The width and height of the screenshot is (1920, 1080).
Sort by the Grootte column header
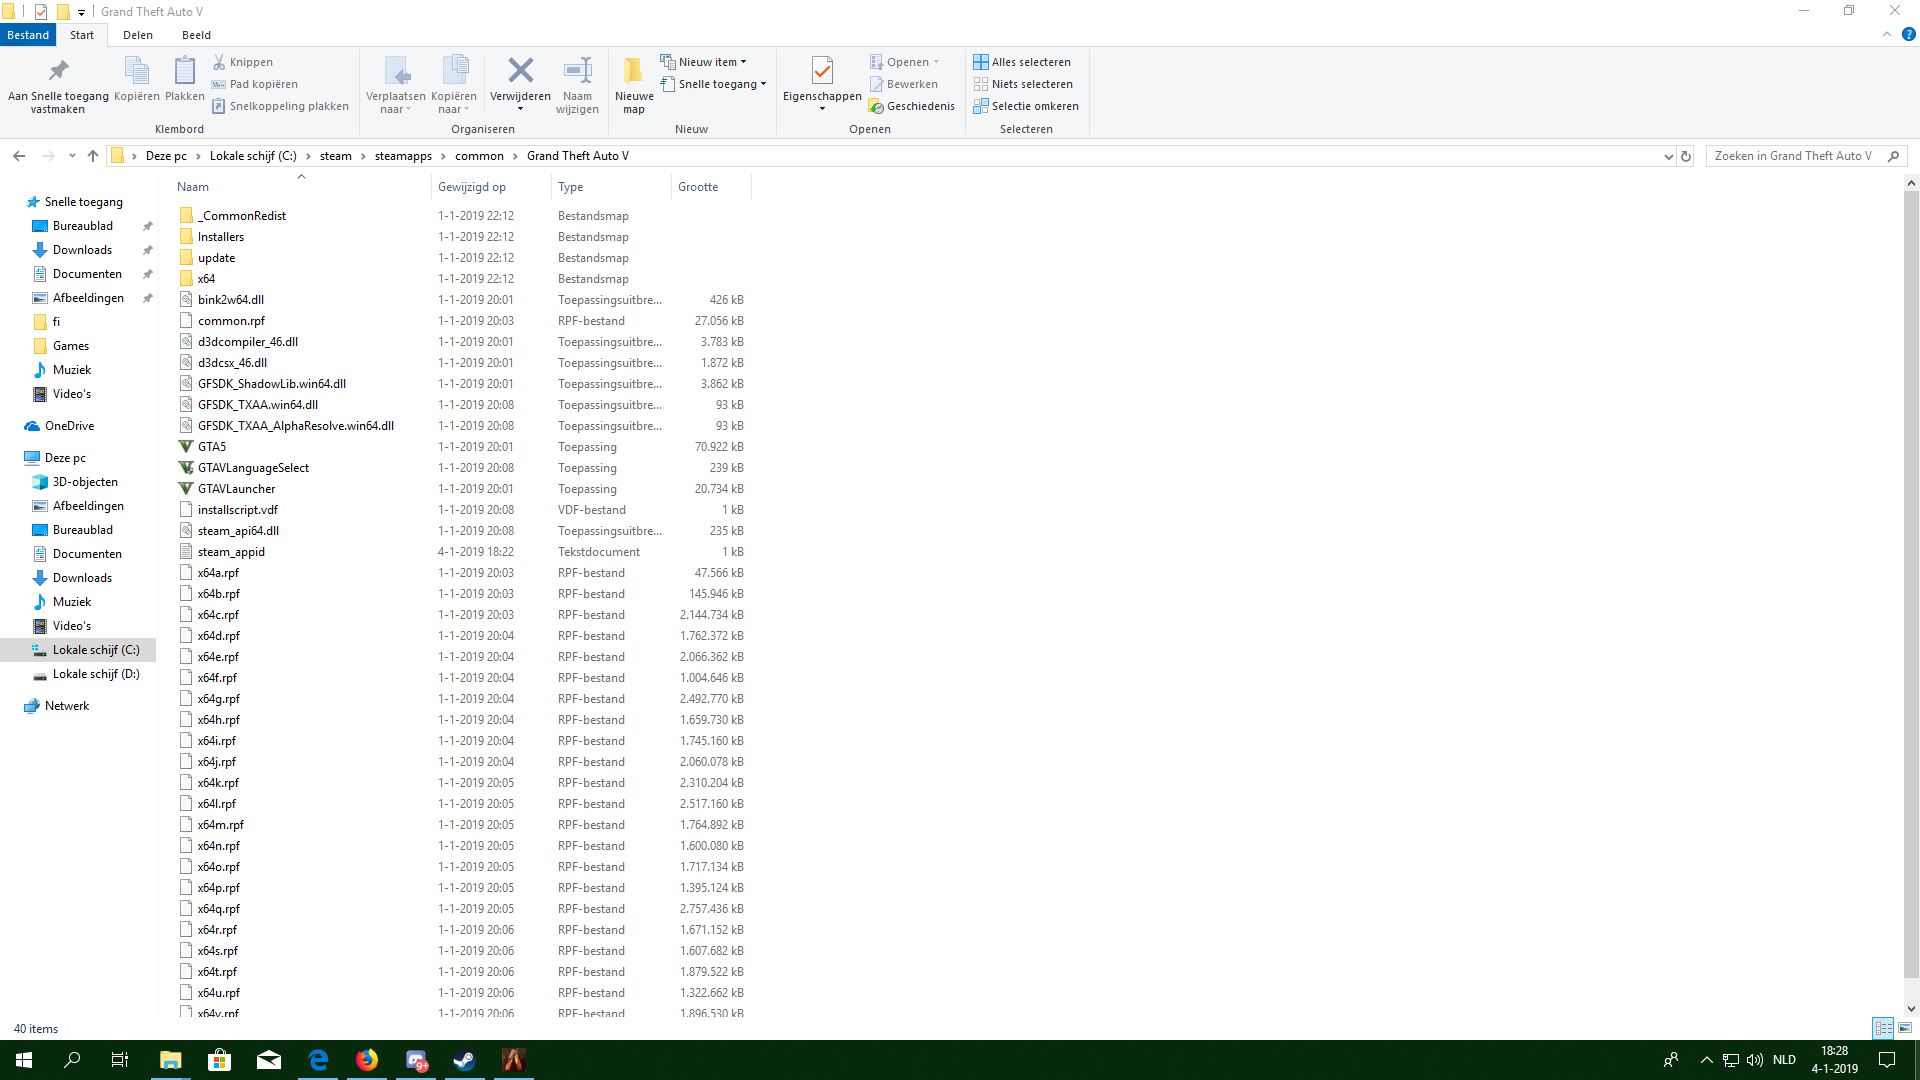[x=698, y=187]
